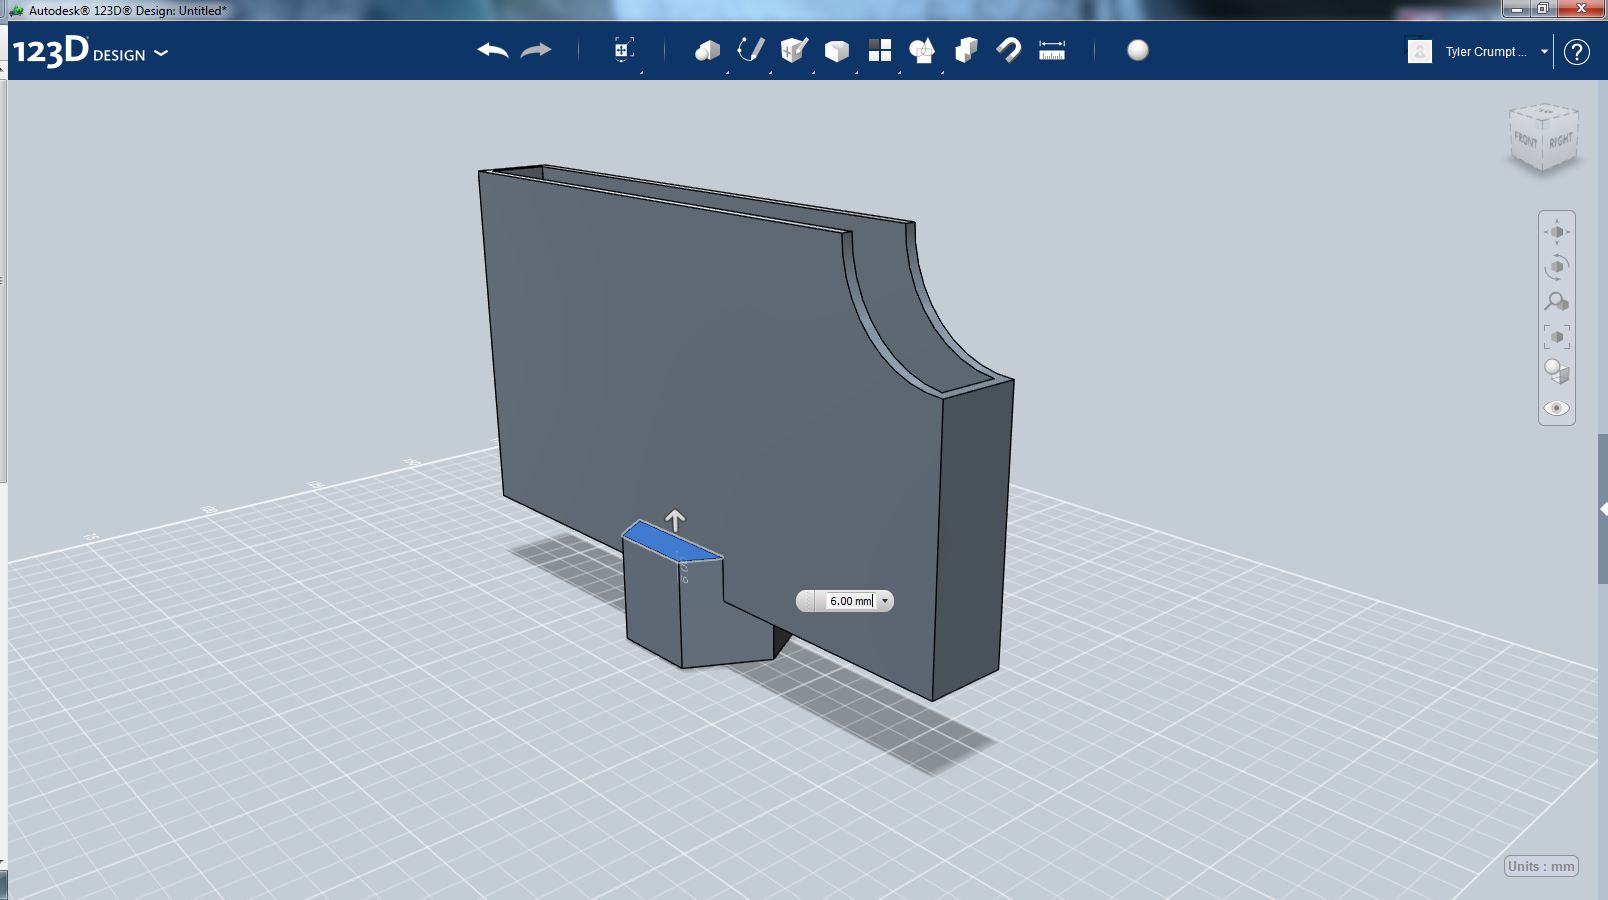Expand the right side panel handle

[x=1603, y=510]
